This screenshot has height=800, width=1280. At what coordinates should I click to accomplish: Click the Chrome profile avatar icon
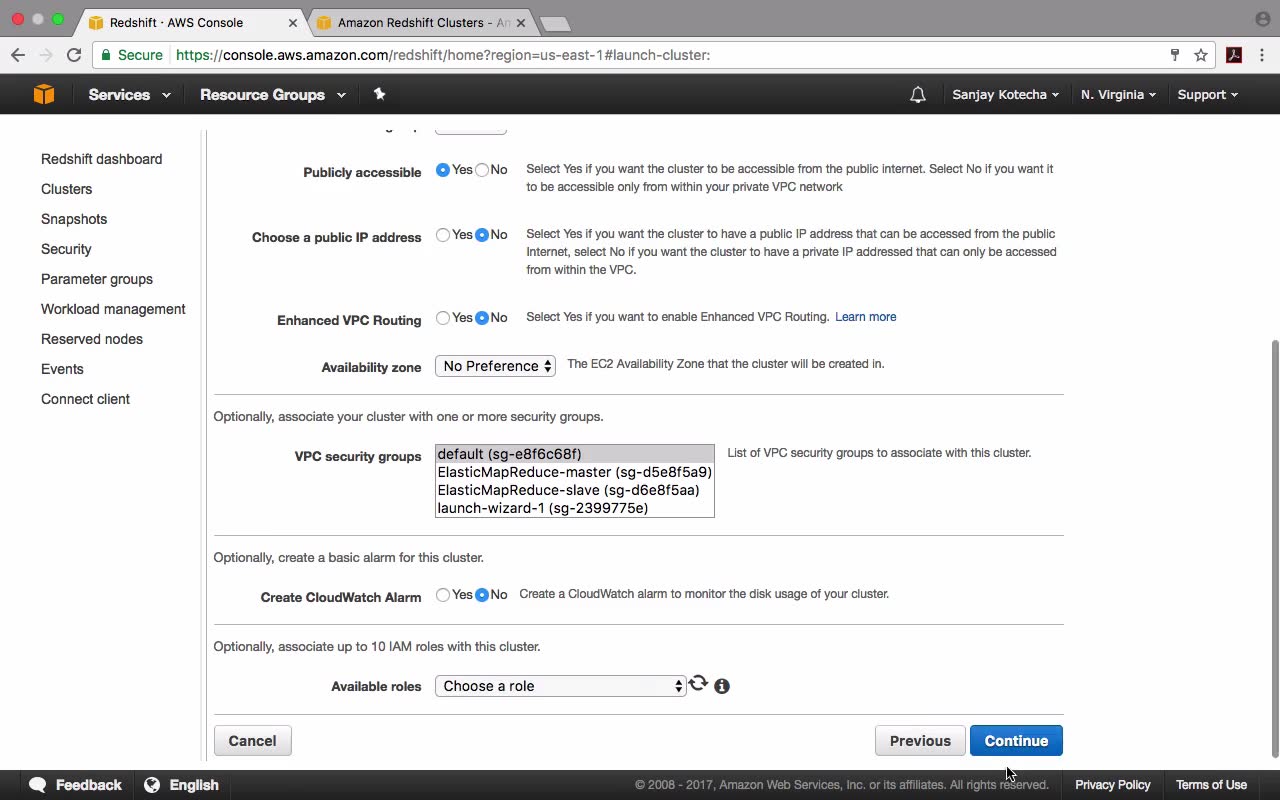tap(1262, 19)
